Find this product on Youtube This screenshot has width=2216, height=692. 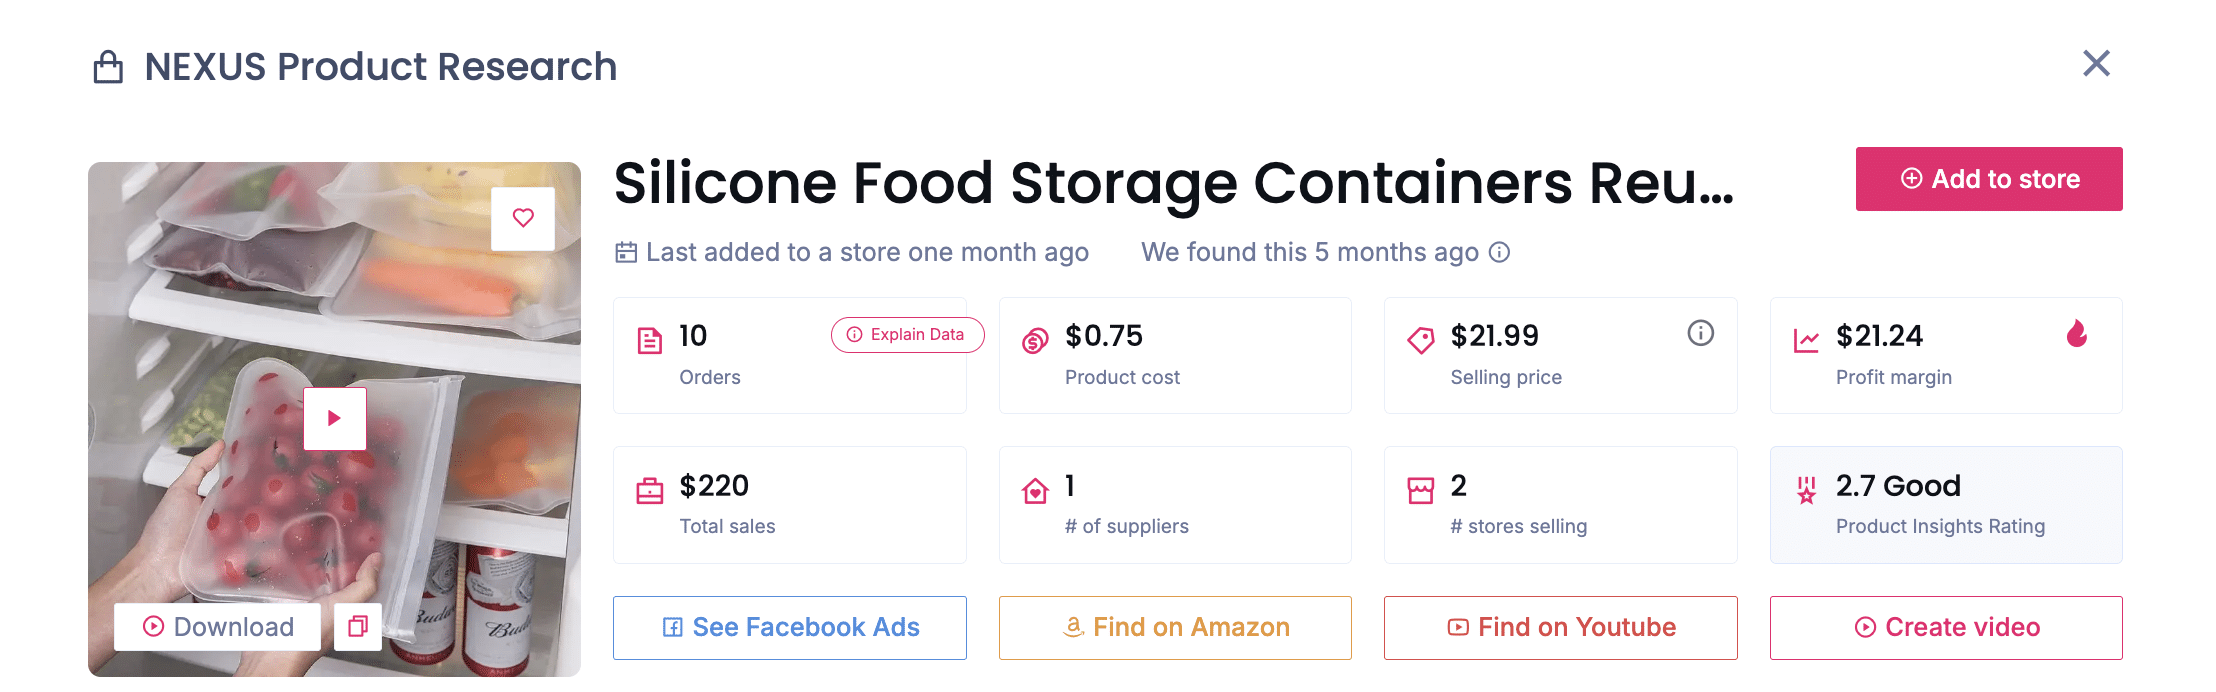[x=1560, y=628]
